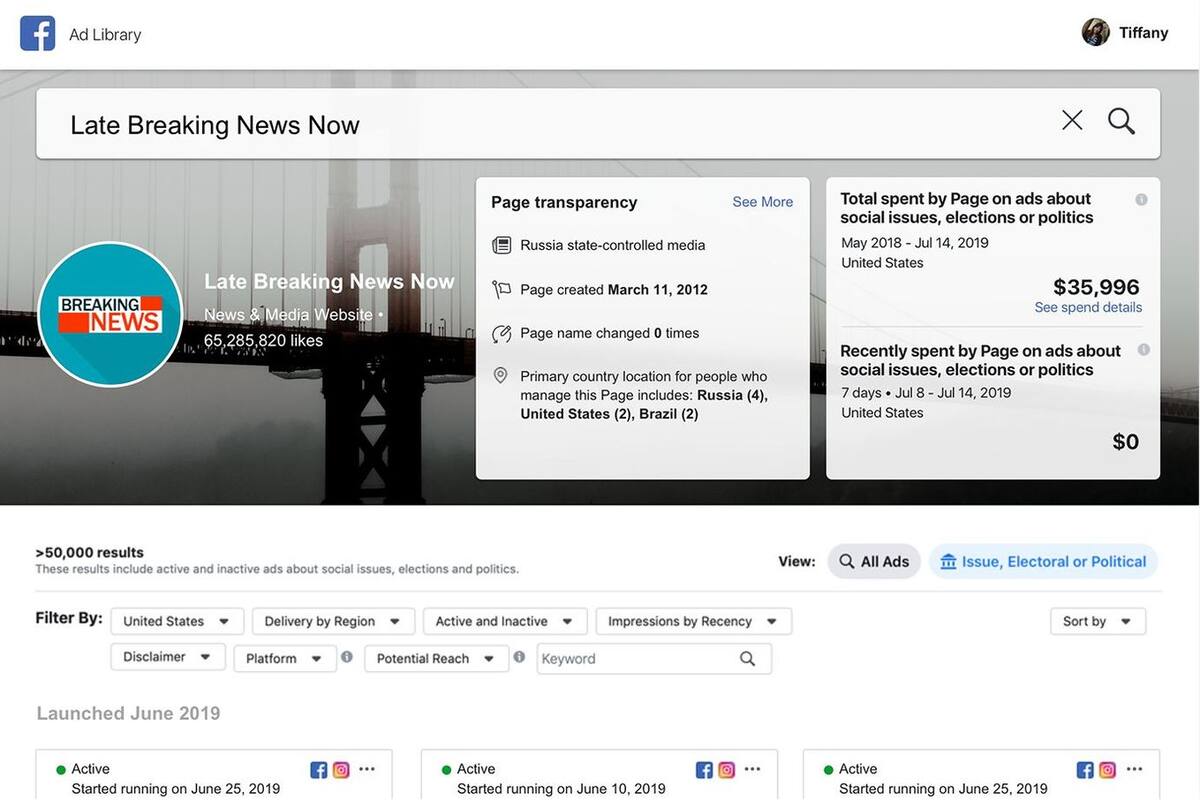The height and width of the screenshot is (800, 1200).
Task: Click the search magnifying glass icon
Action: [1121, 120]
